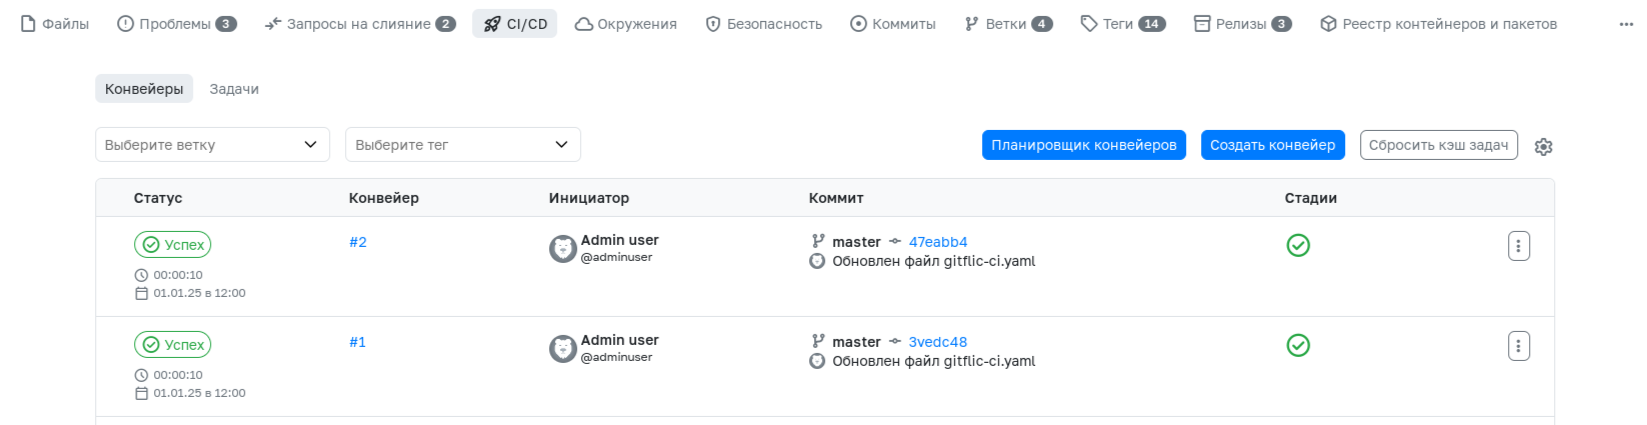Click the Стадии column header

1311,198
